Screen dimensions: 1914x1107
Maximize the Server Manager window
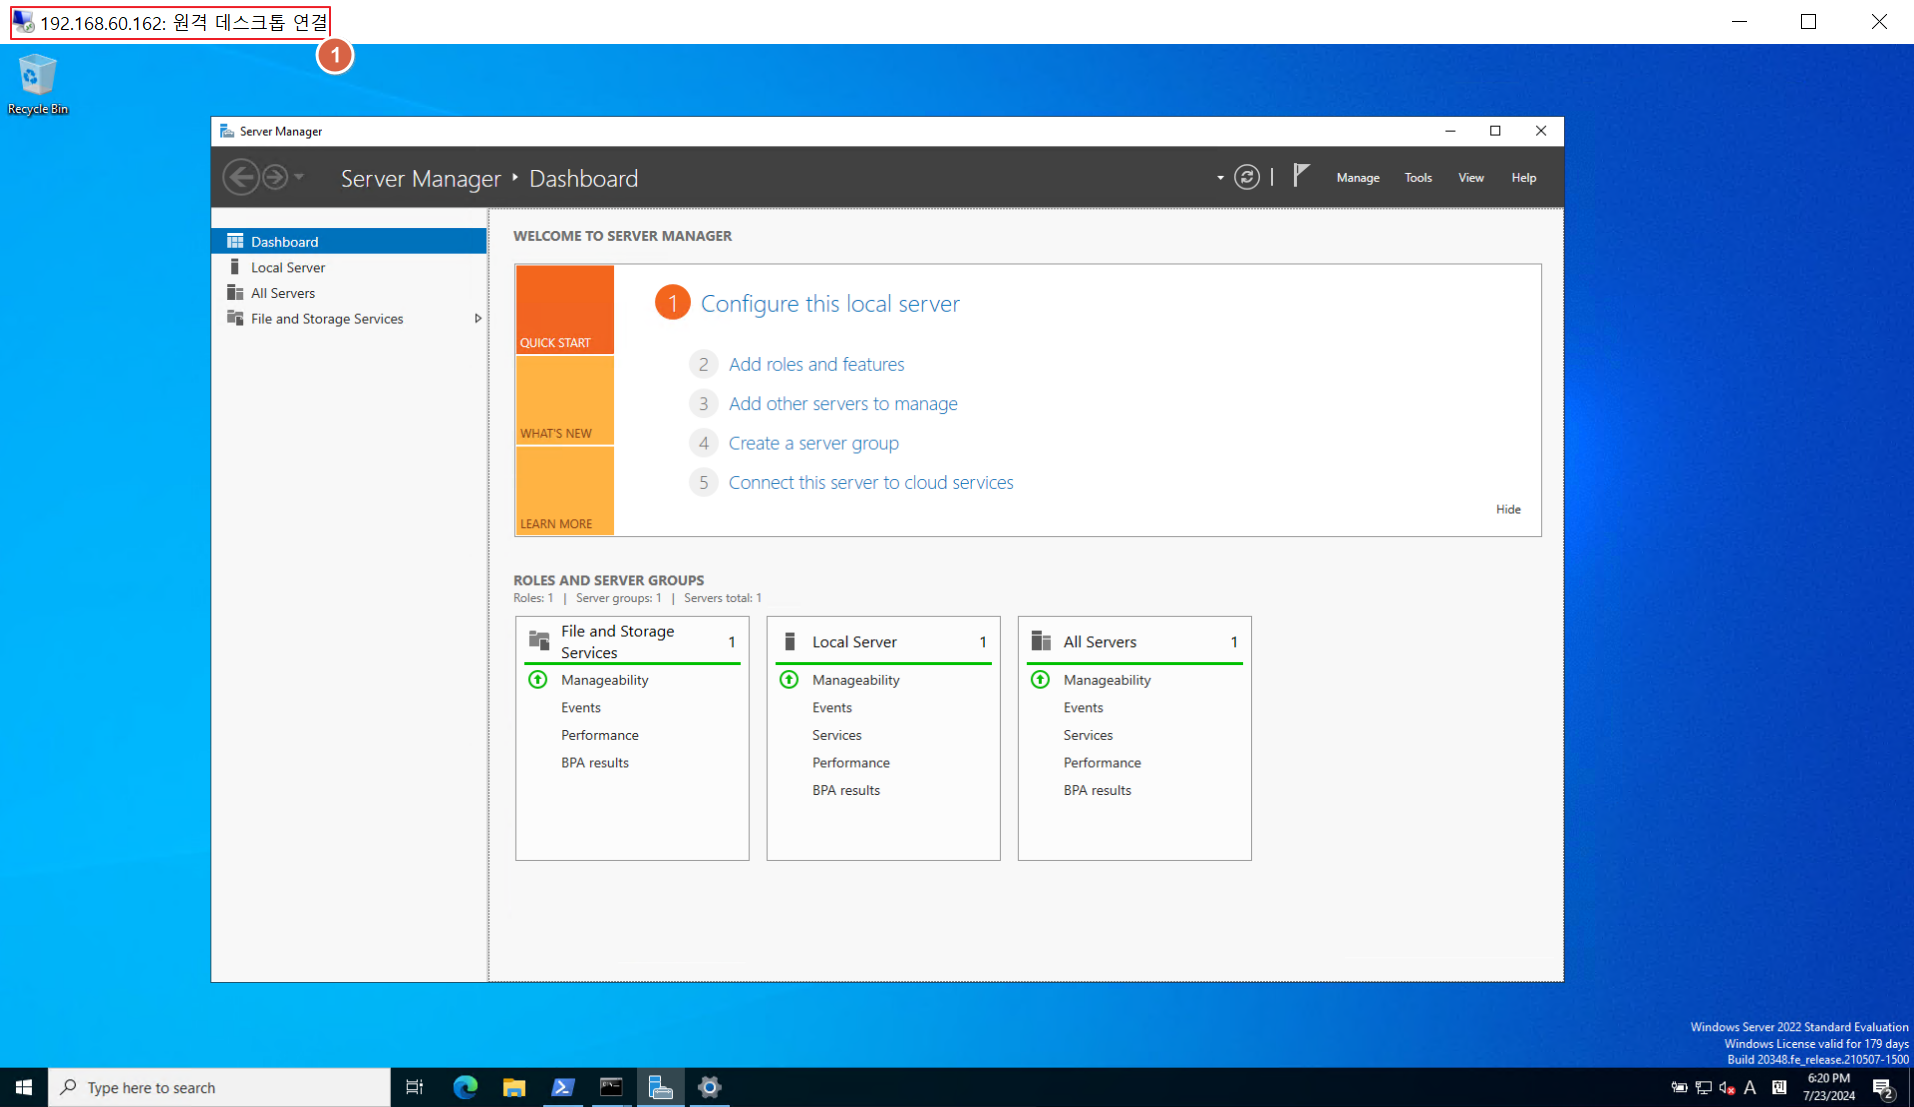point(1495,131)
